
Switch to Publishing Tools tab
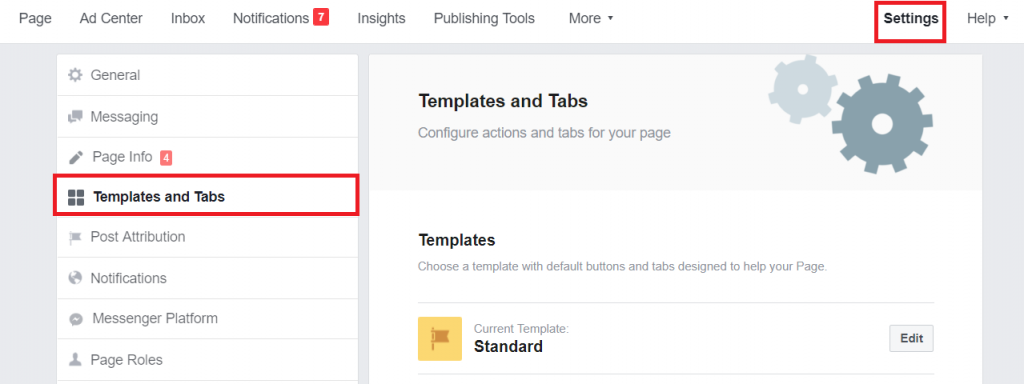(484, 19)
